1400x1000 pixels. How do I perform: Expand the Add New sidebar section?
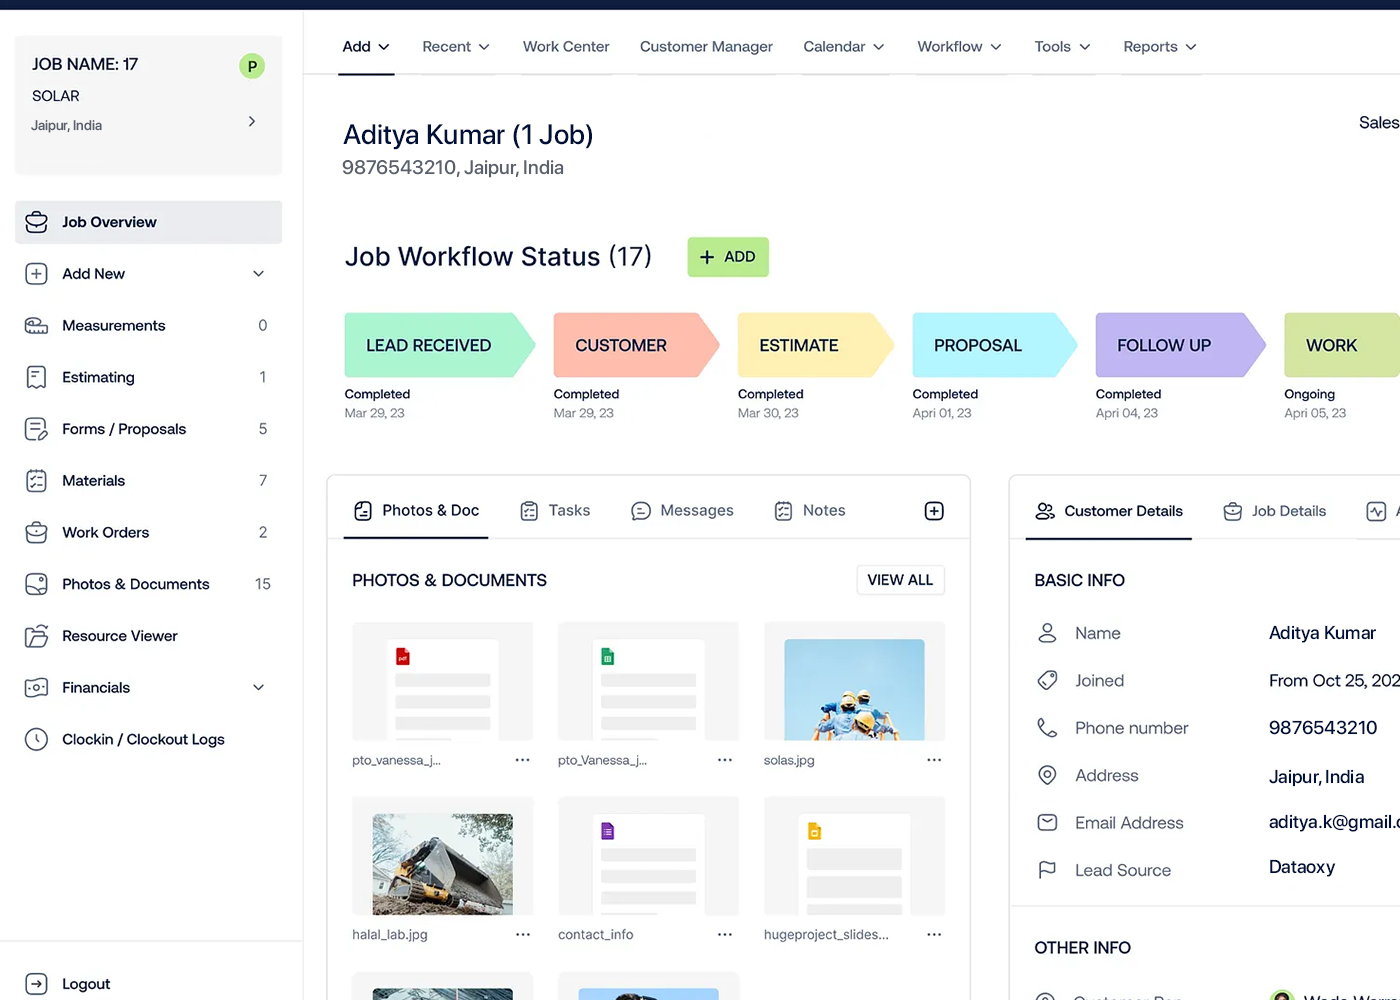258,274
